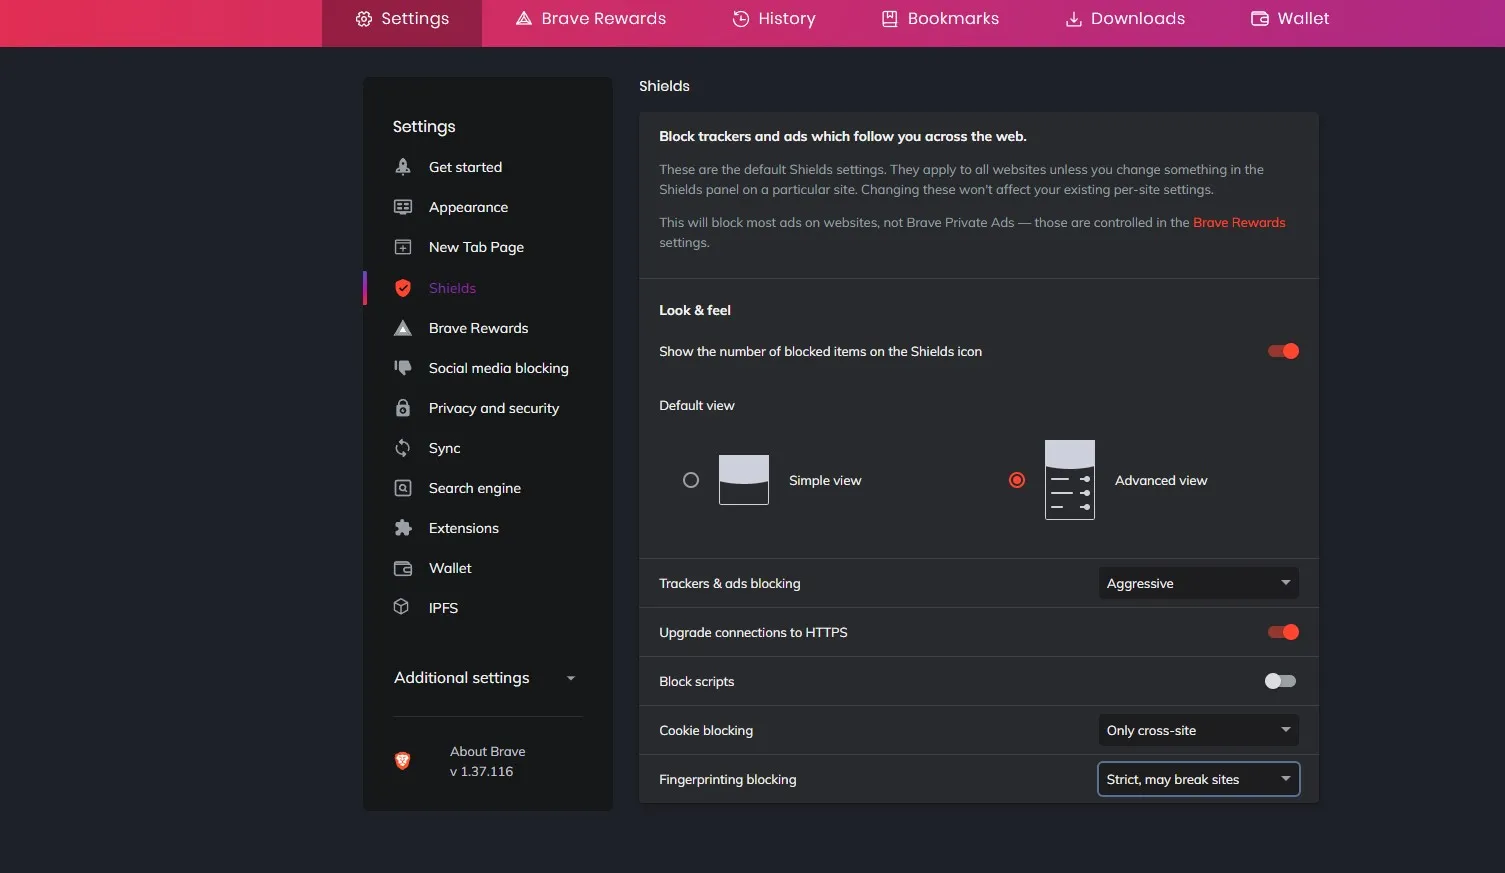The image size is (1505, 873).
Task: Open Privacy and security via padlock icon
Action: 402,407
